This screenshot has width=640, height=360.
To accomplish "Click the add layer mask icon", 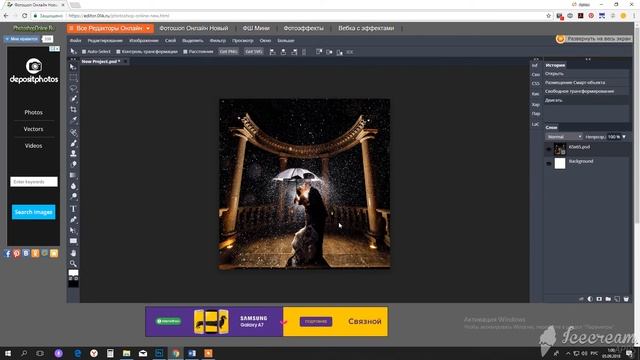I will [599, 299].
